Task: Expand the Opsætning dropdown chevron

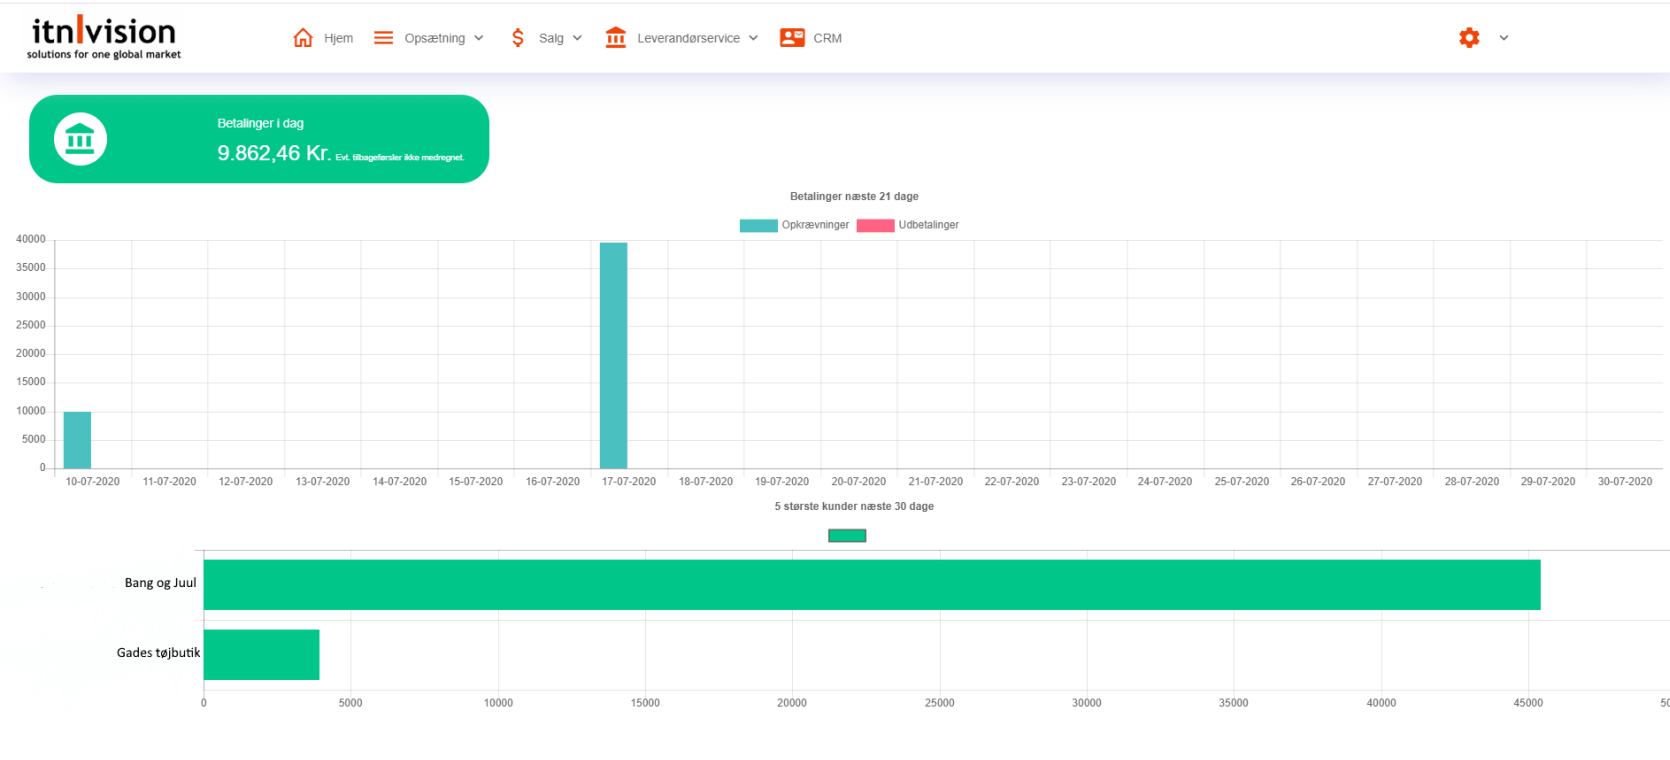Action: pos(479,38)
